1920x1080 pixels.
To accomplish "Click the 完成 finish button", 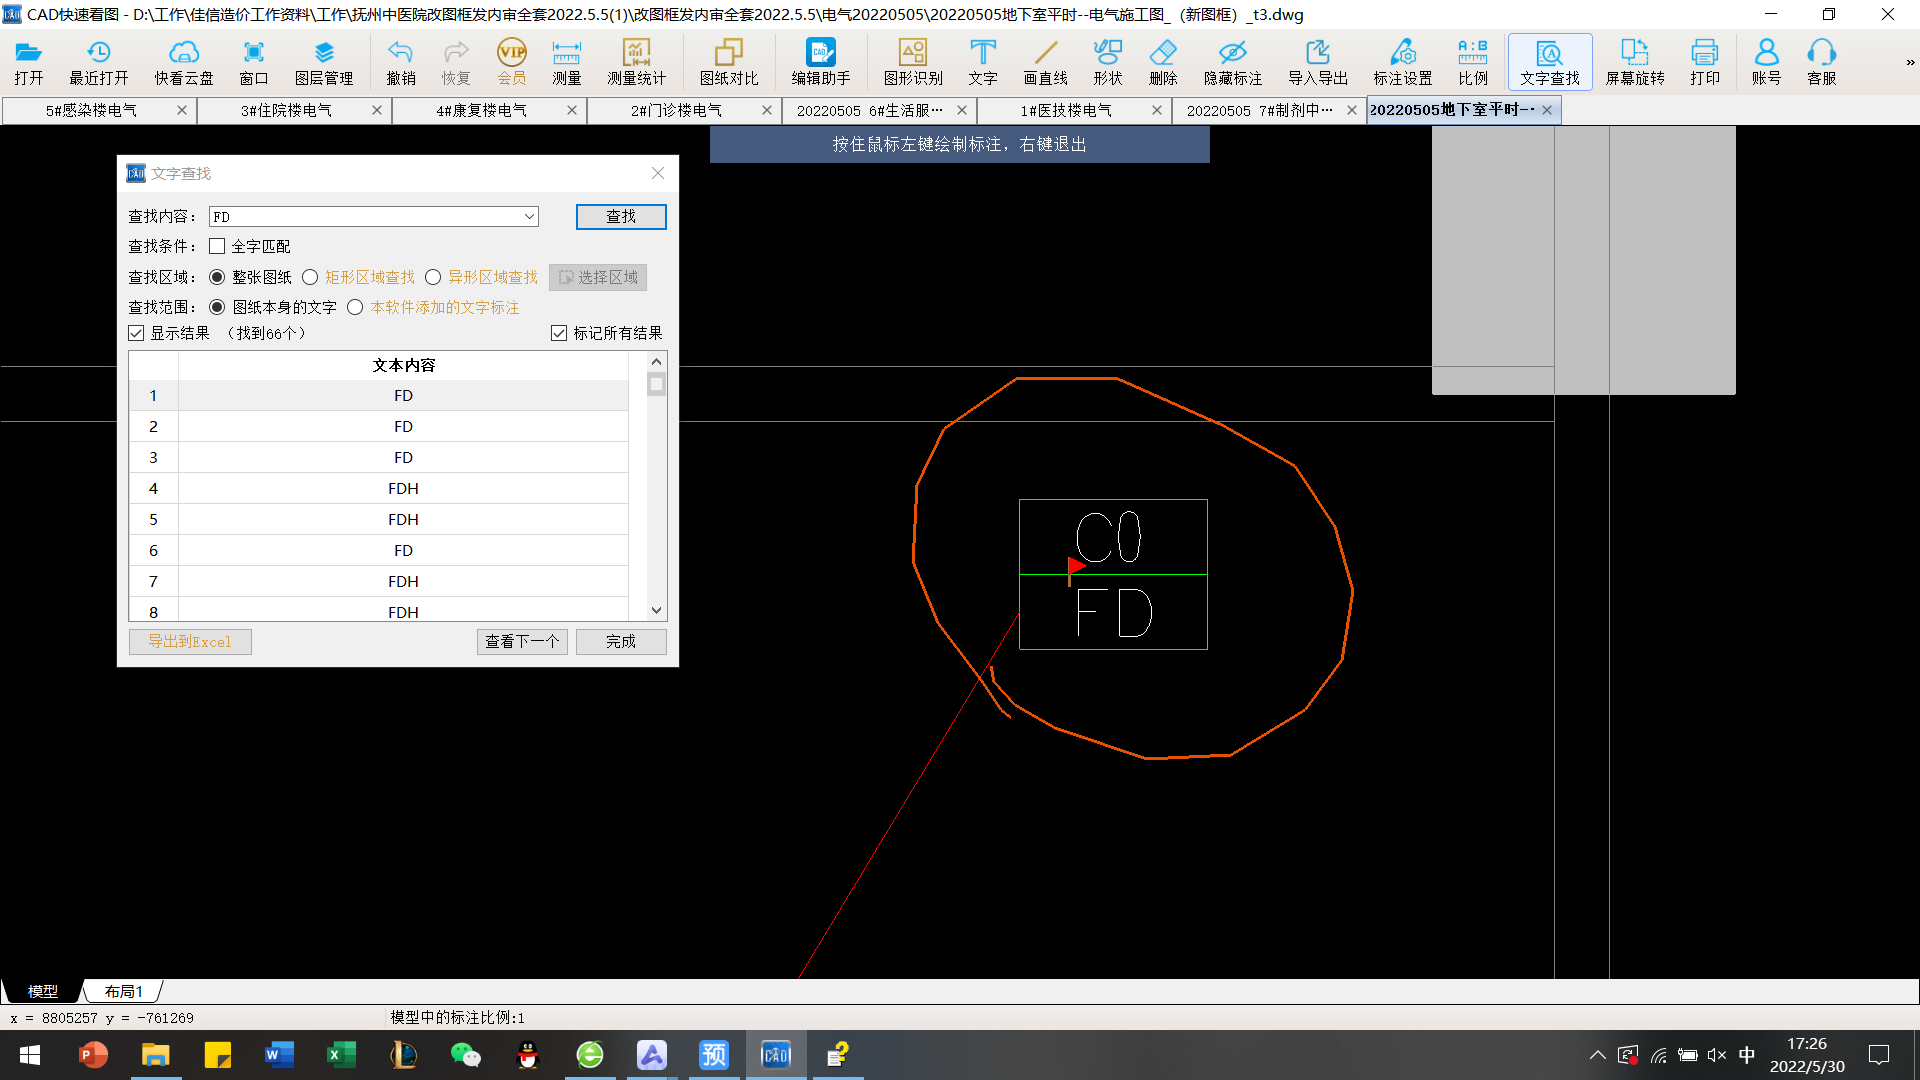I will 621,641.
